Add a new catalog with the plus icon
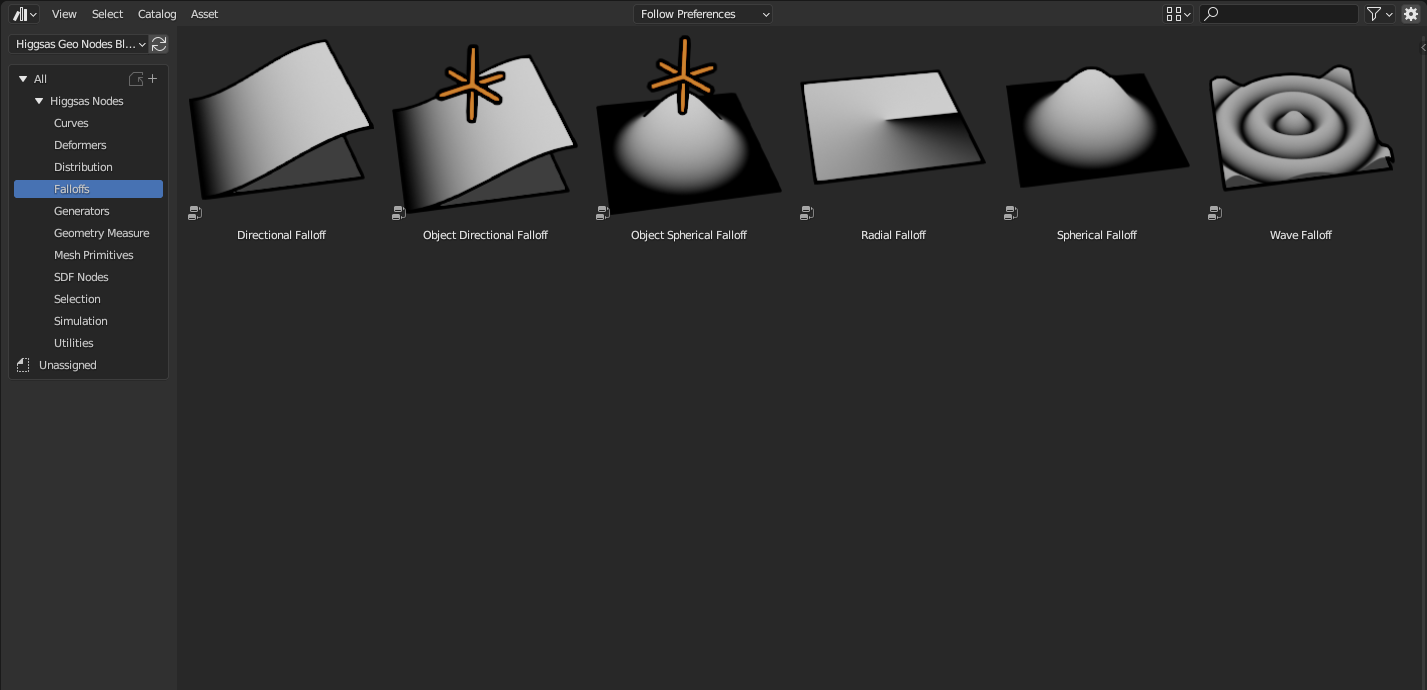Image resolution: width=1427 pixels, height=690 pixels. [x=152, y=78]
